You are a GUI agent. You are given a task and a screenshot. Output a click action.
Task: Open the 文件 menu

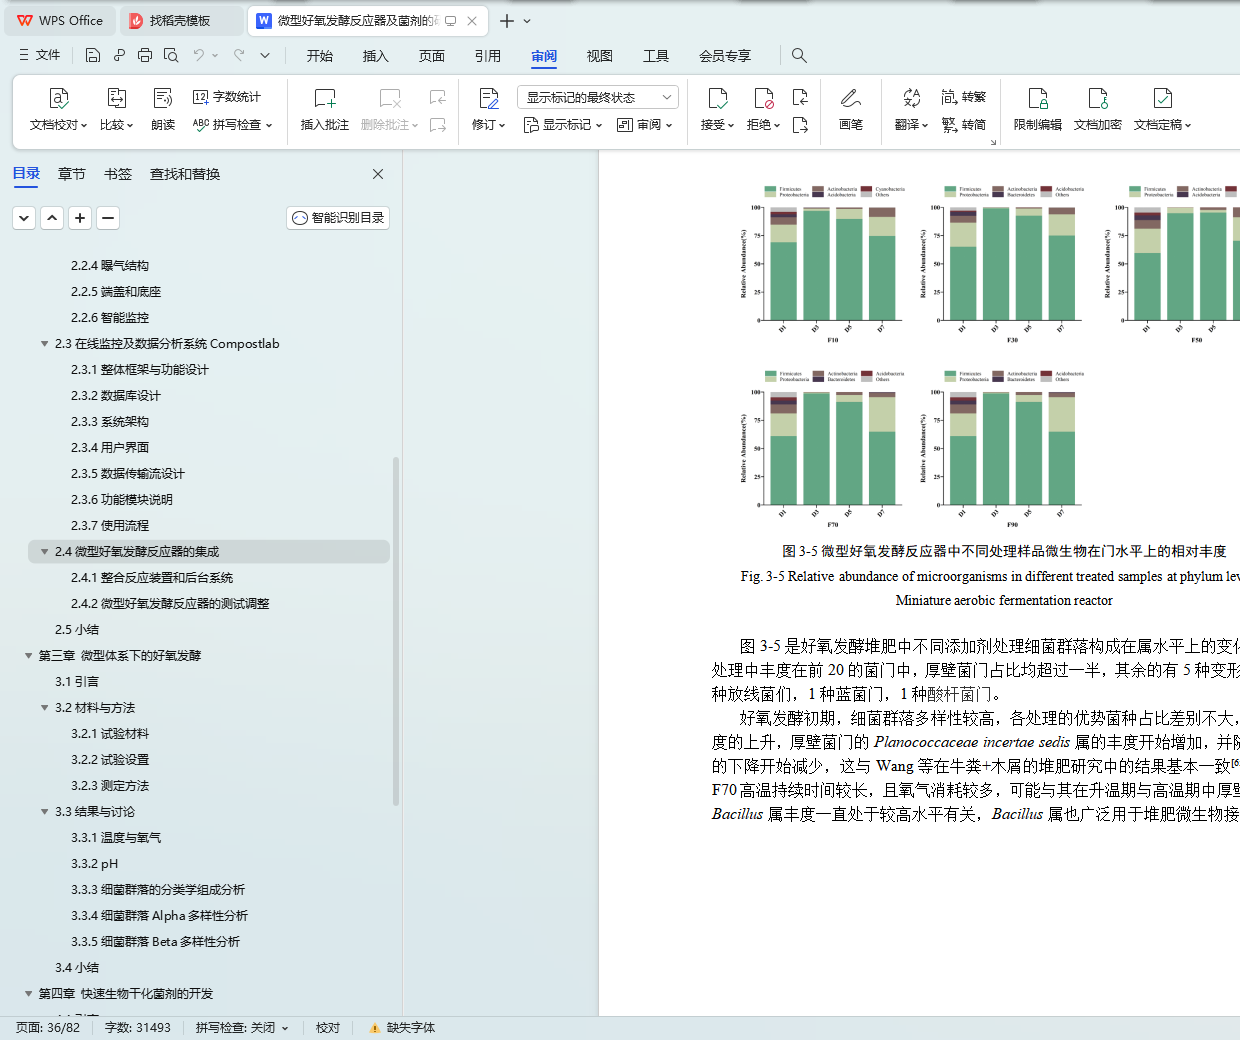[x=39, y=55]
